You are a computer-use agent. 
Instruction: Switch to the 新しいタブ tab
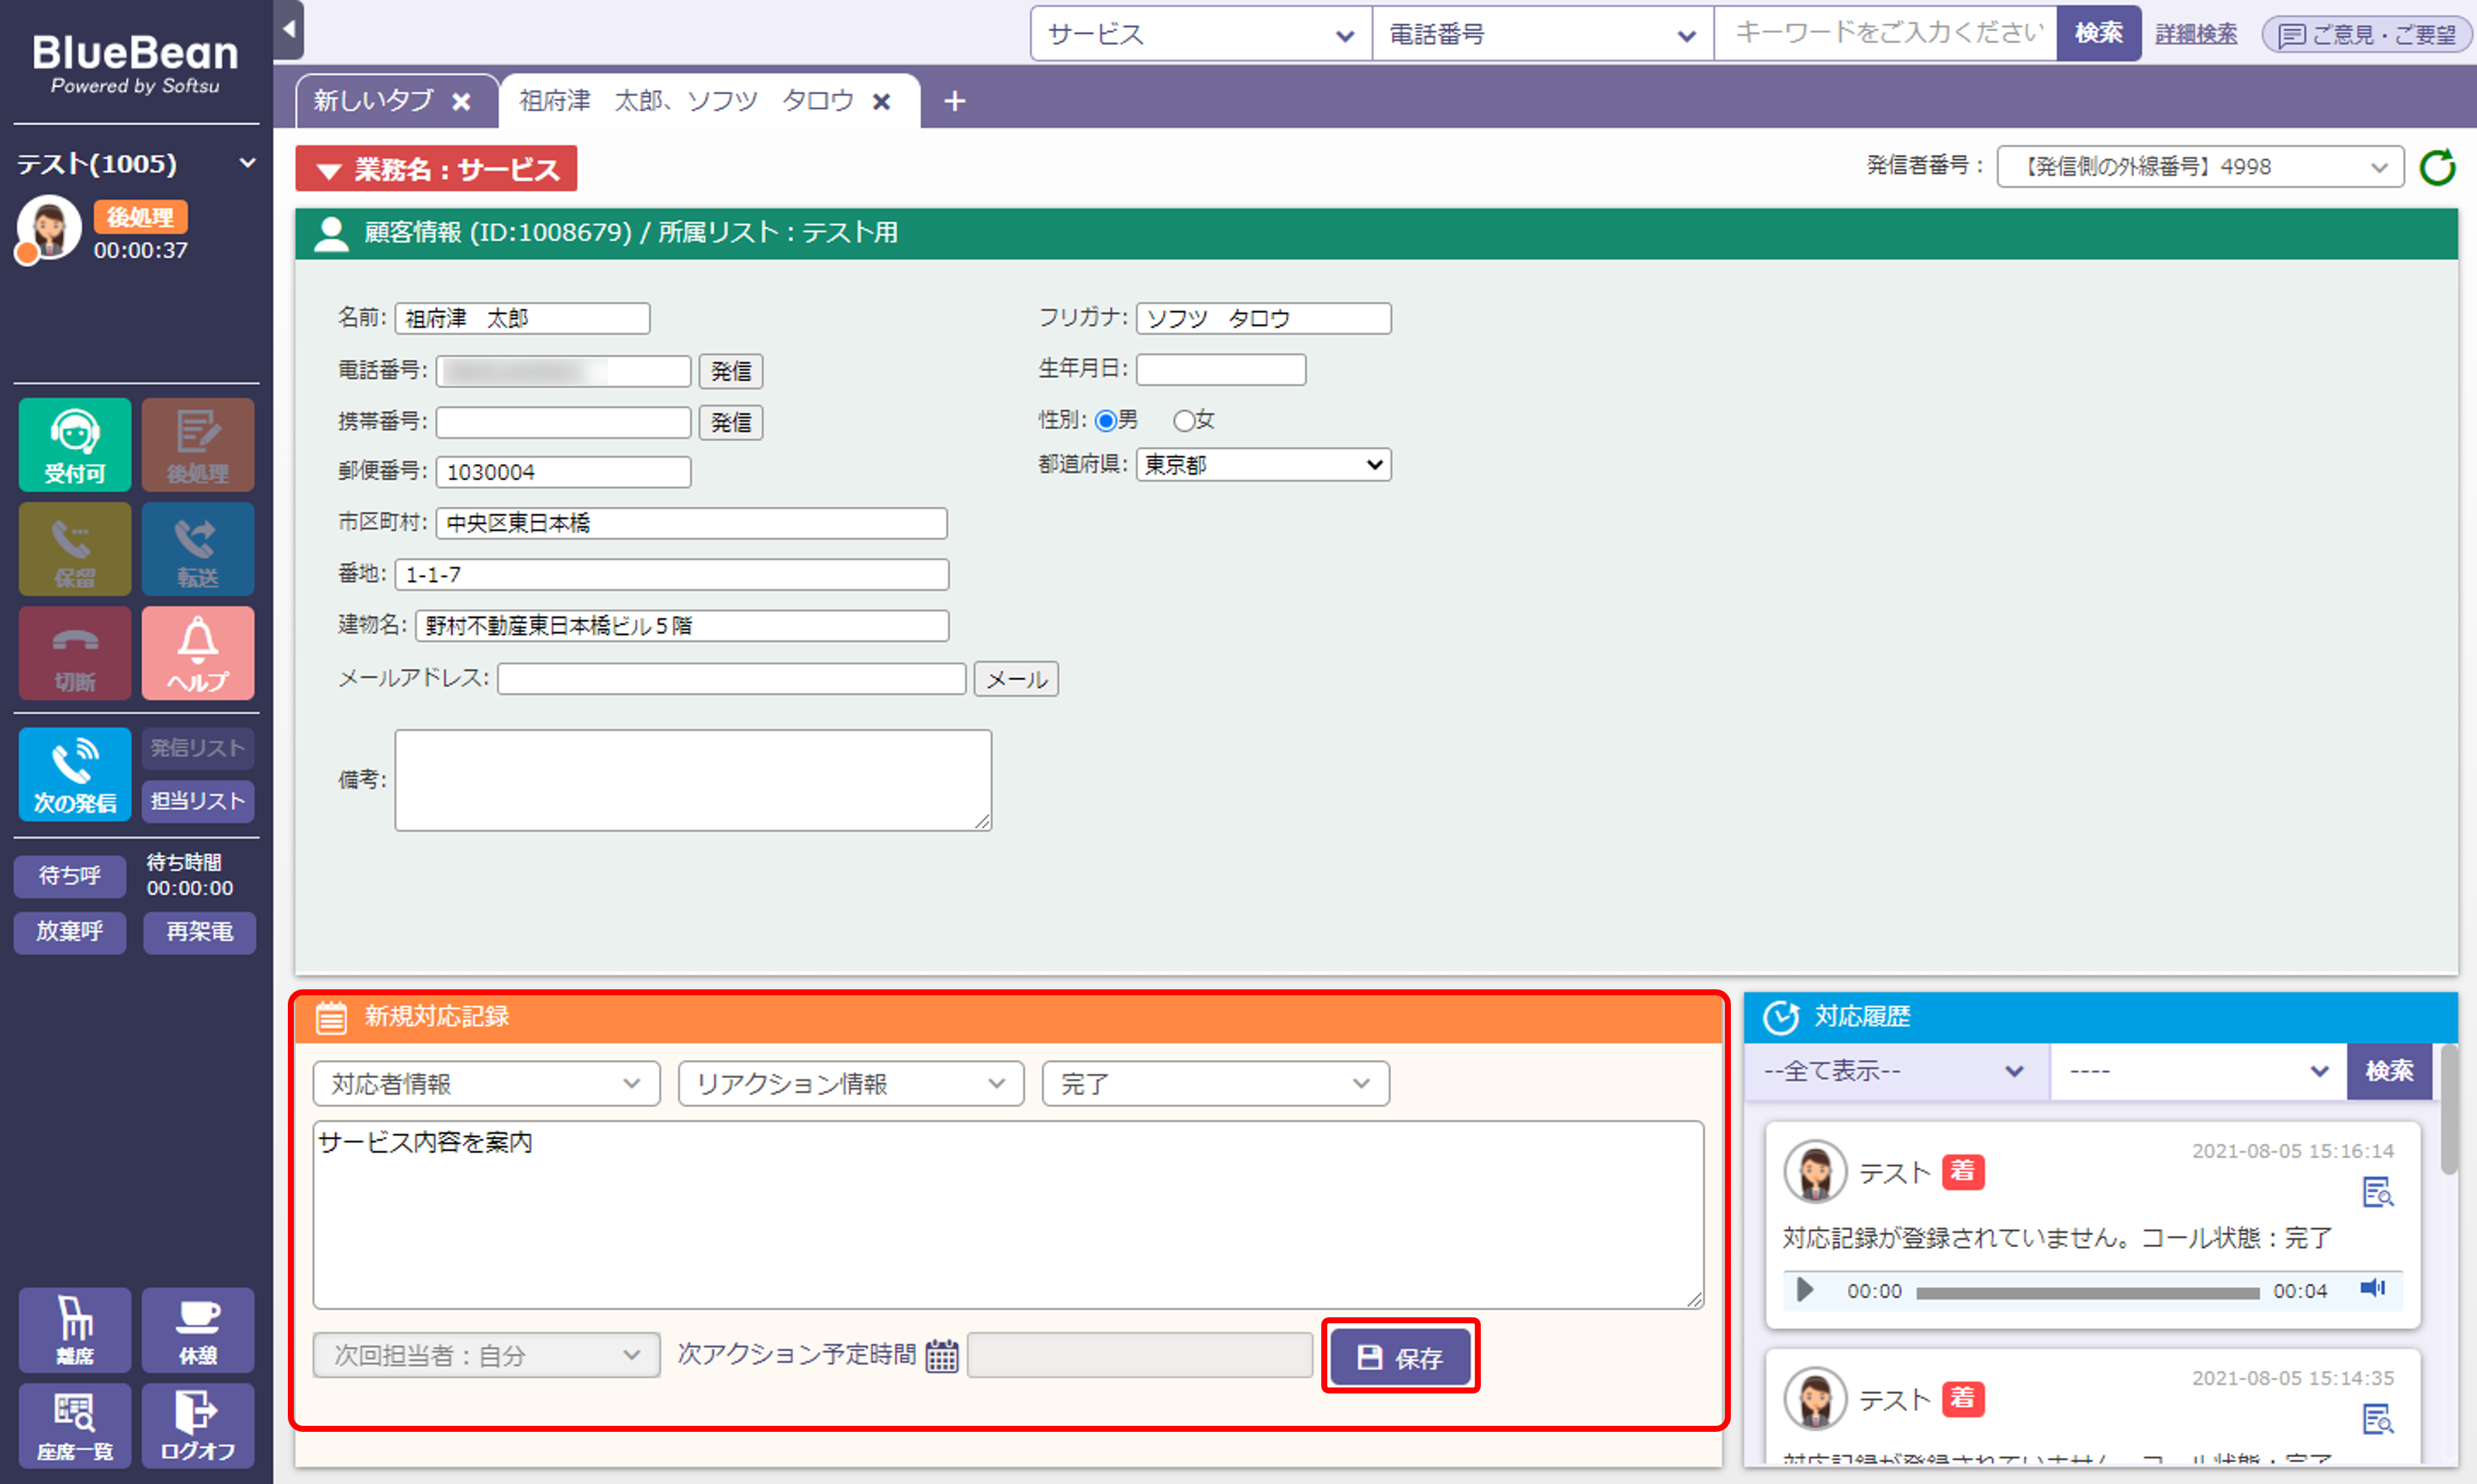pos(373,100)
